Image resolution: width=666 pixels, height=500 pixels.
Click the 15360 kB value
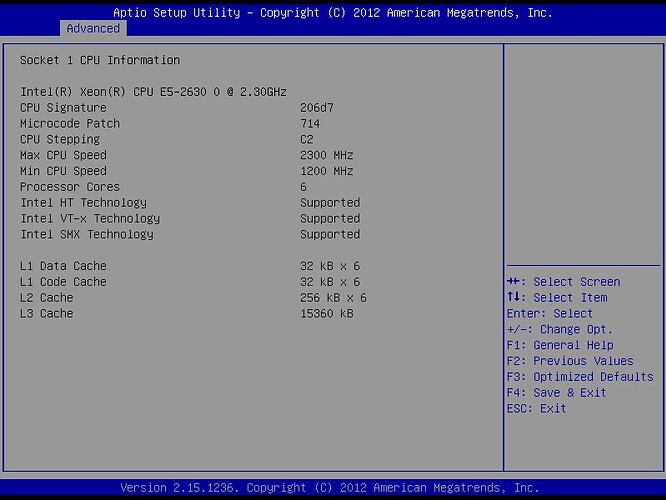pyautogui.click(x=327, y=314)
